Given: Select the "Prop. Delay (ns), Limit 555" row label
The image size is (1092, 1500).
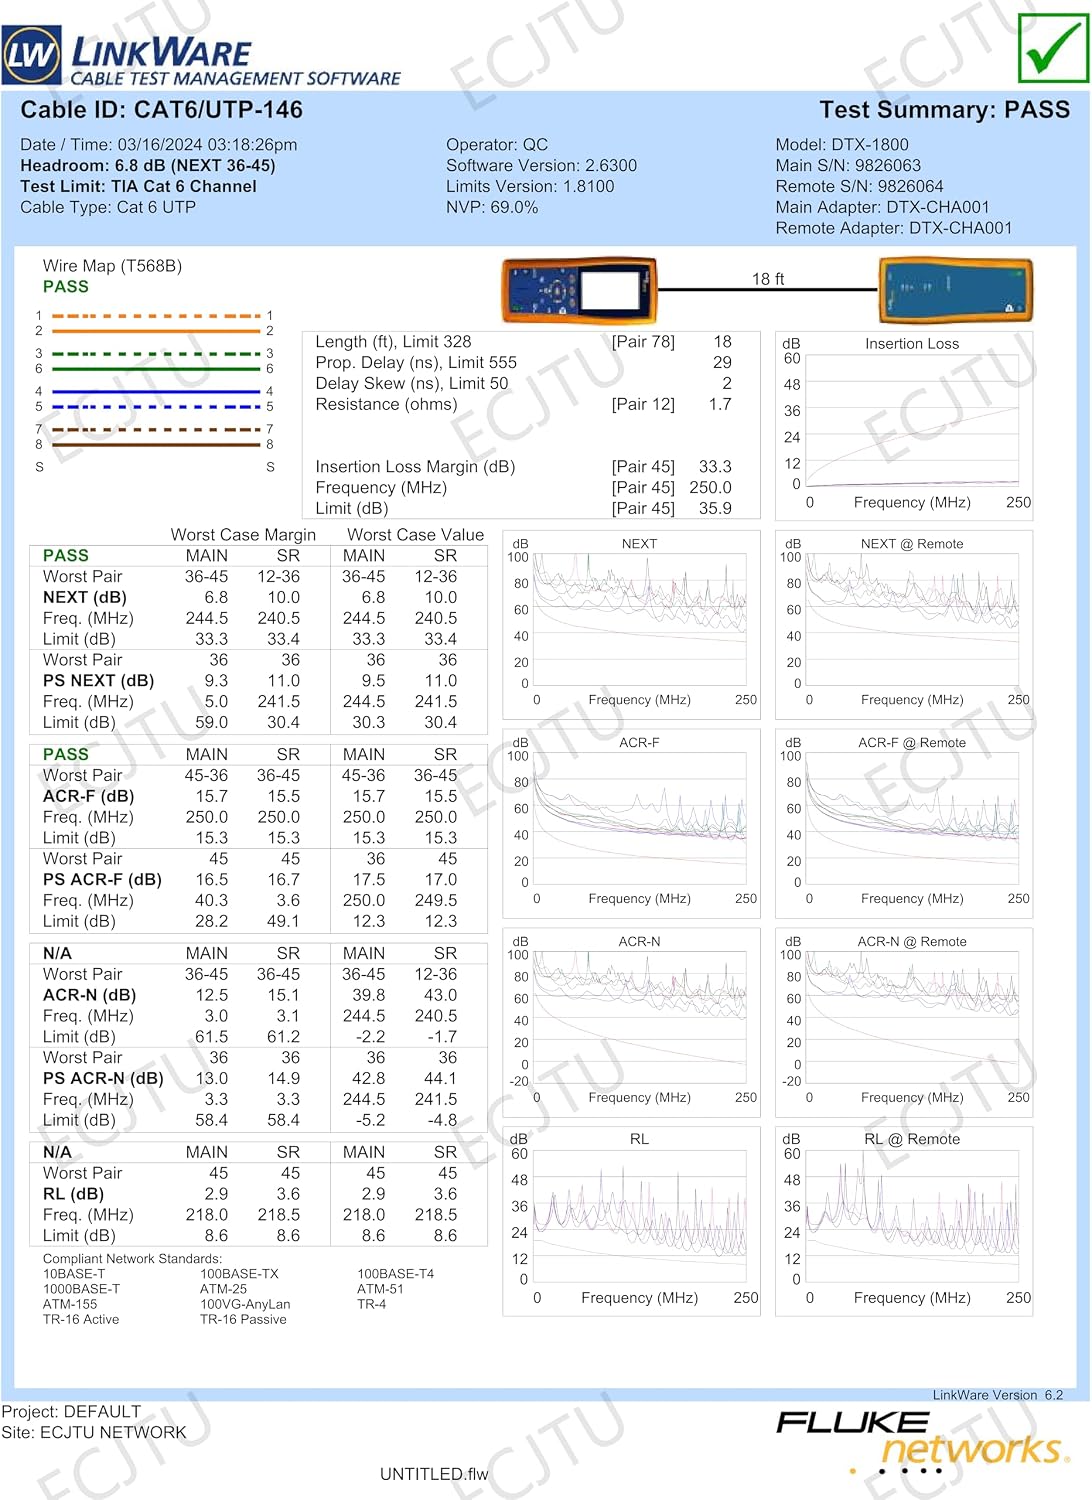Looking at the screenshot, I should (416, 363).
